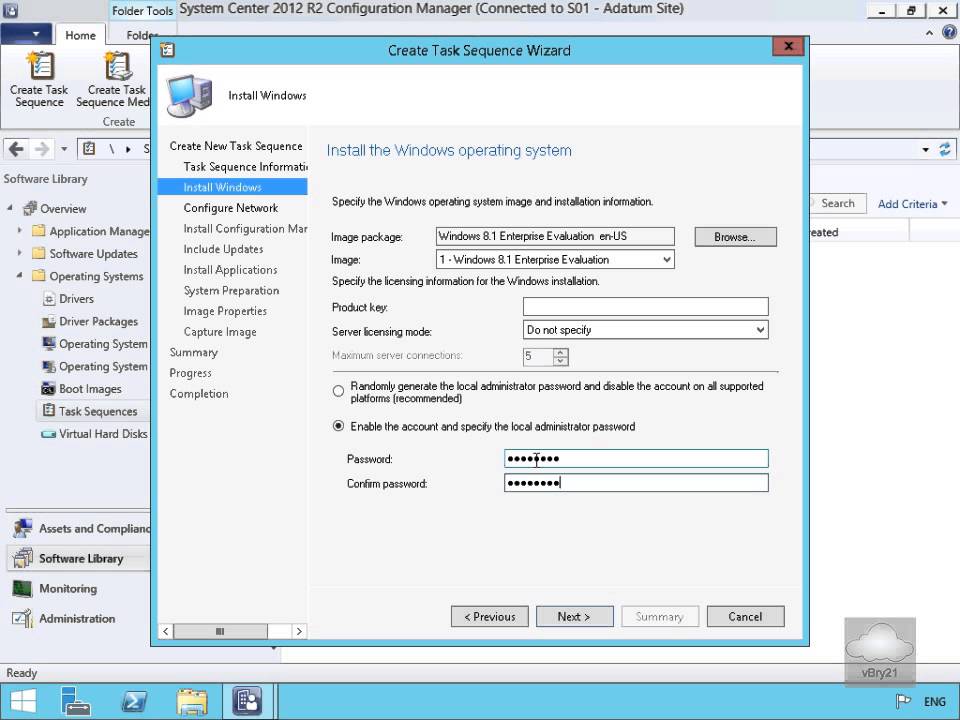
Task: Expand Software Updates tree node
Action: click(20, 253)
